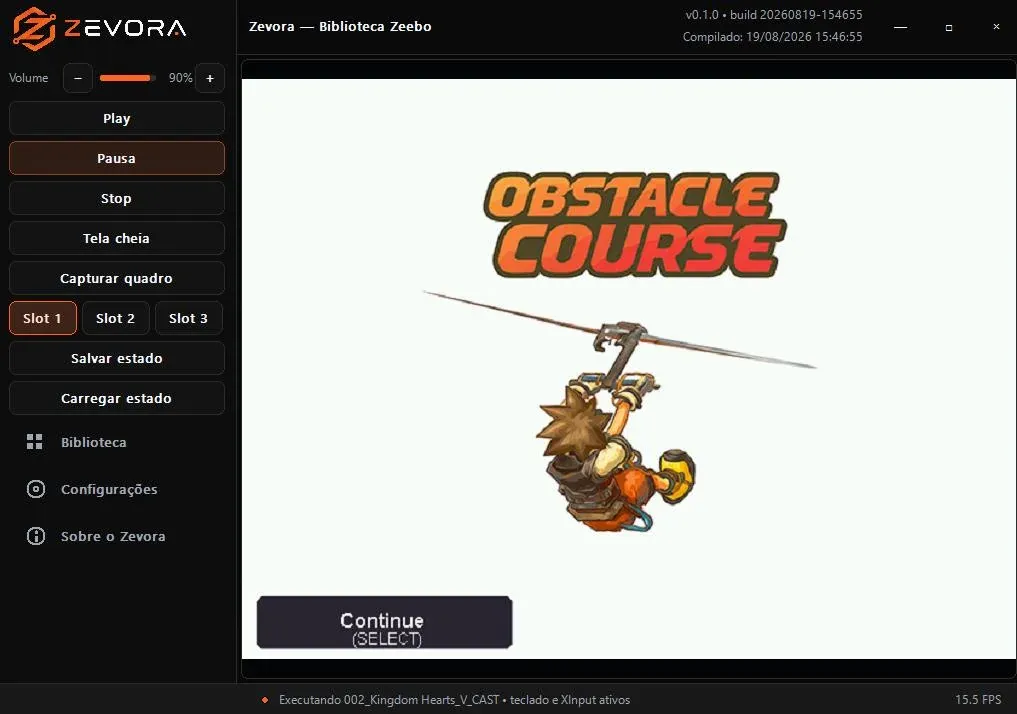Click the Obstacle Course title logo
Image resolution: width=1017 pixels, height=714 pixels.
pos(634,224)
